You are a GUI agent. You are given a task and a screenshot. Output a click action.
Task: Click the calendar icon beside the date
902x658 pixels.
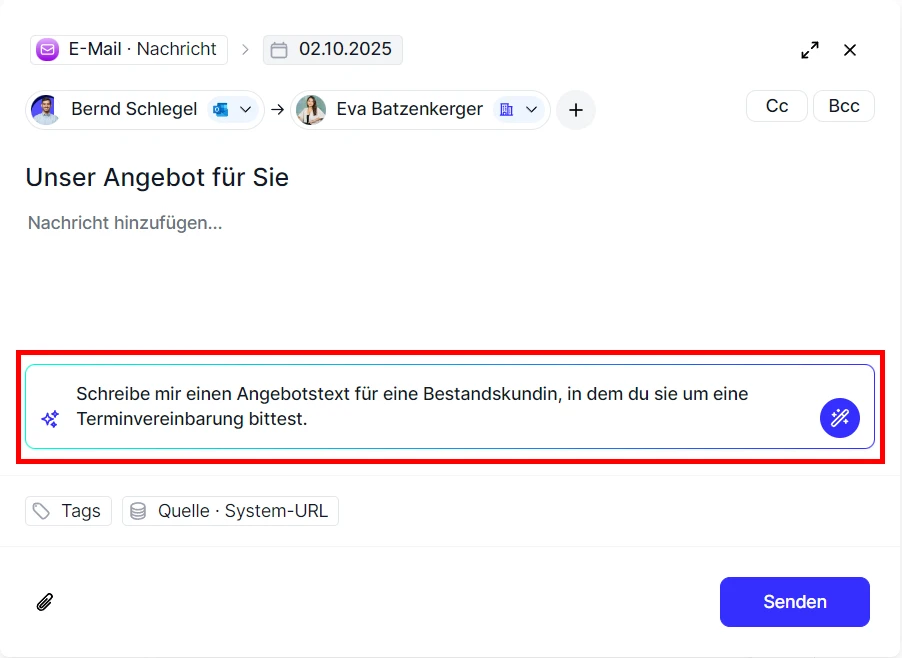[x=279, y=49]
